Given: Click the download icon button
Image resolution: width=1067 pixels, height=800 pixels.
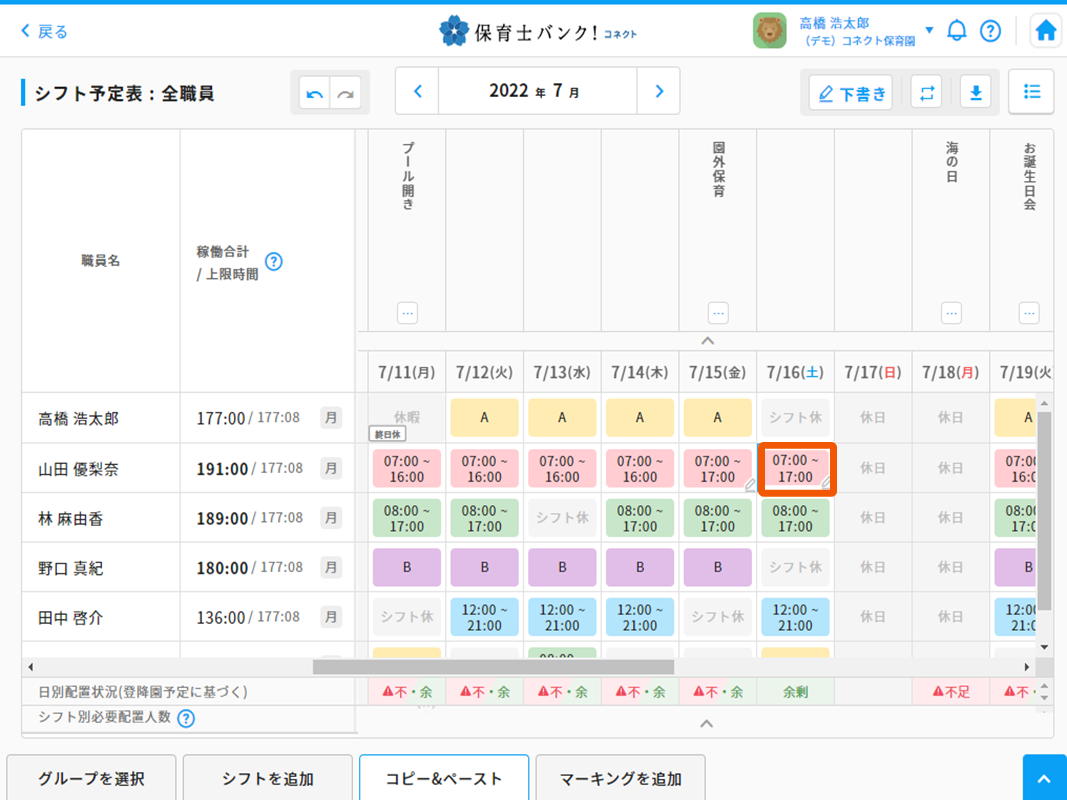Looking at the screenshot, I should point(975,93).
